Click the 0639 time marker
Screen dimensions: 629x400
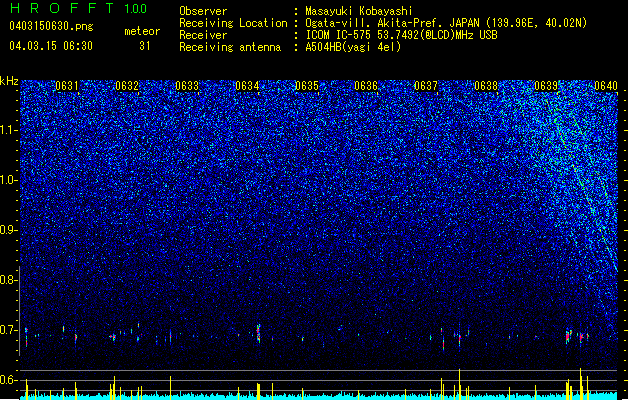[x=546, y=86]
